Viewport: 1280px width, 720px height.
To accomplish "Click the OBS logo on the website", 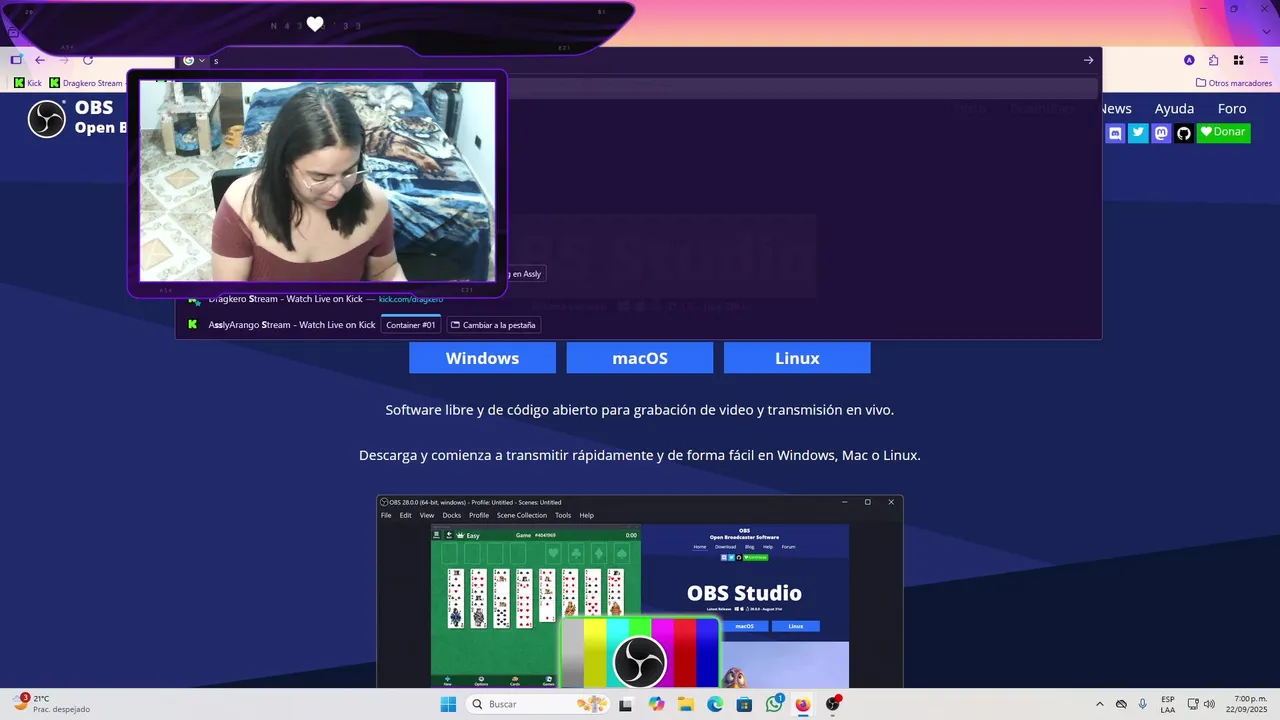I will (46, 119).
